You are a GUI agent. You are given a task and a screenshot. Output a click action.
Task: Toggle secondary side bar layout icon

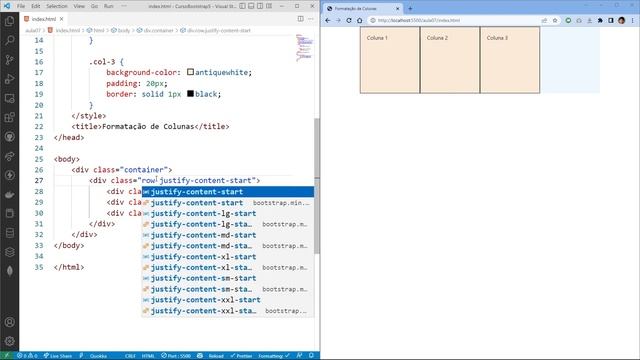click(x=260, y=6)
